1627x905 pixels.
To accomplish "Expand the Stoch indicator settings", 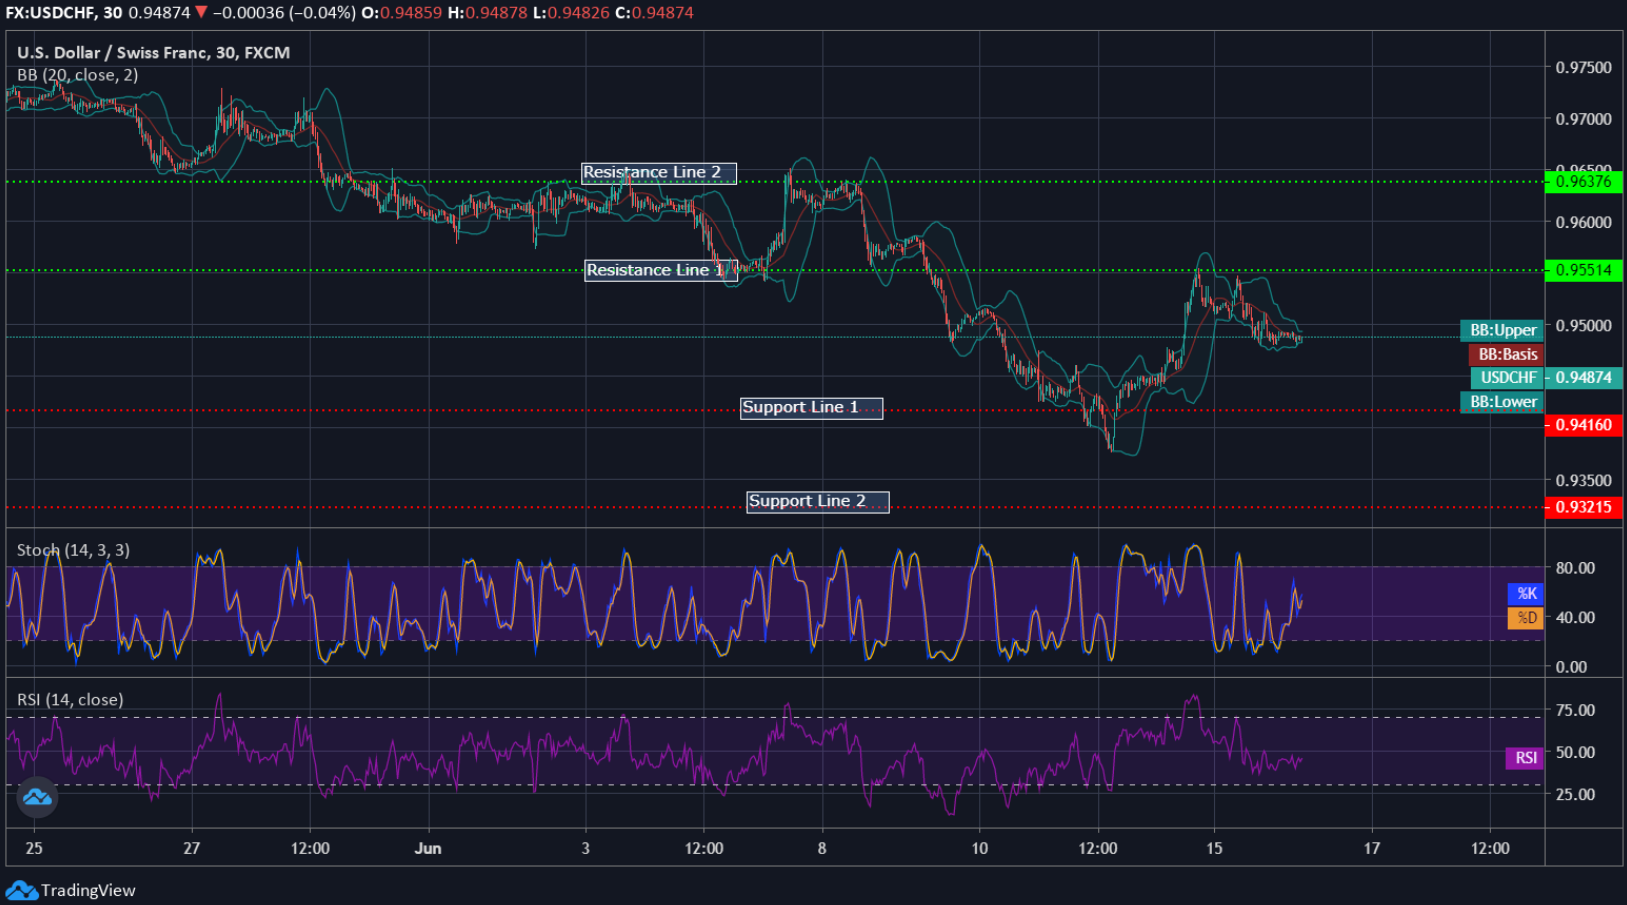I will click(x=72, y=550).
